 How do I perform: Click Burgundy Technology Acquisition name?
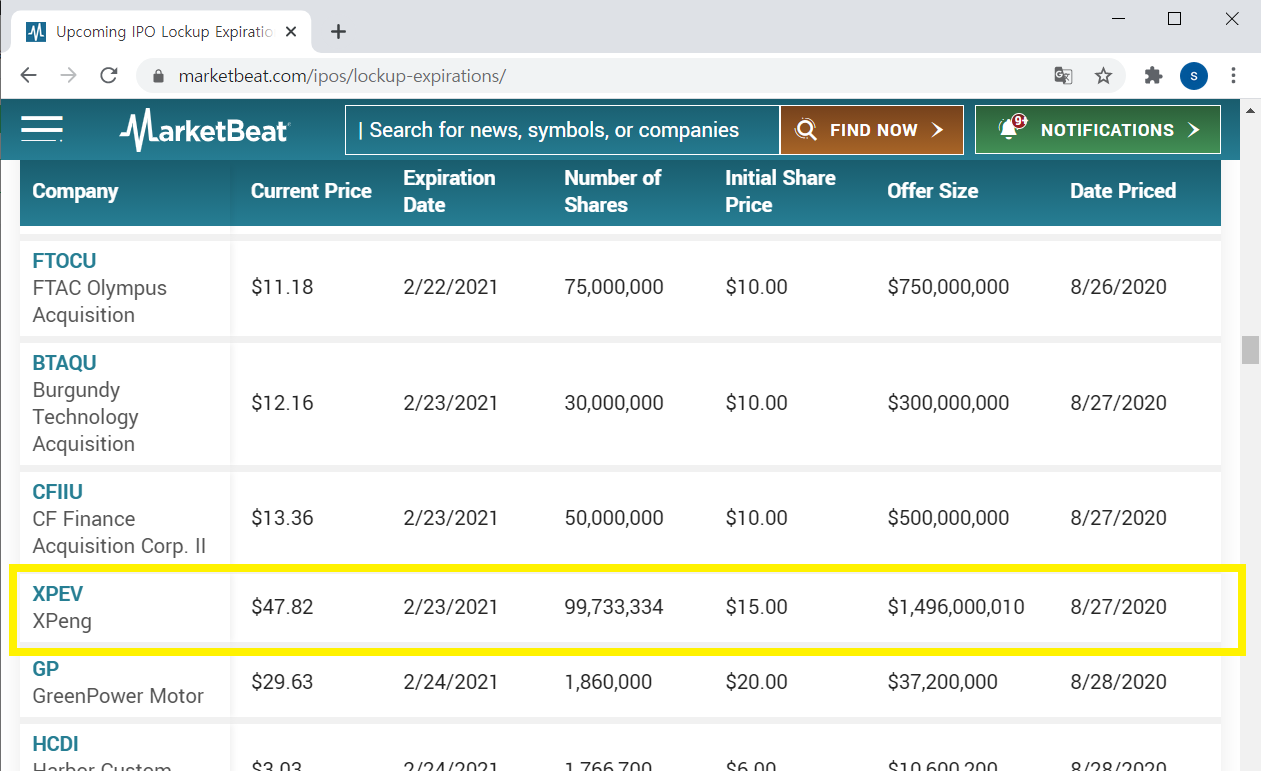[x=85, y=417]
